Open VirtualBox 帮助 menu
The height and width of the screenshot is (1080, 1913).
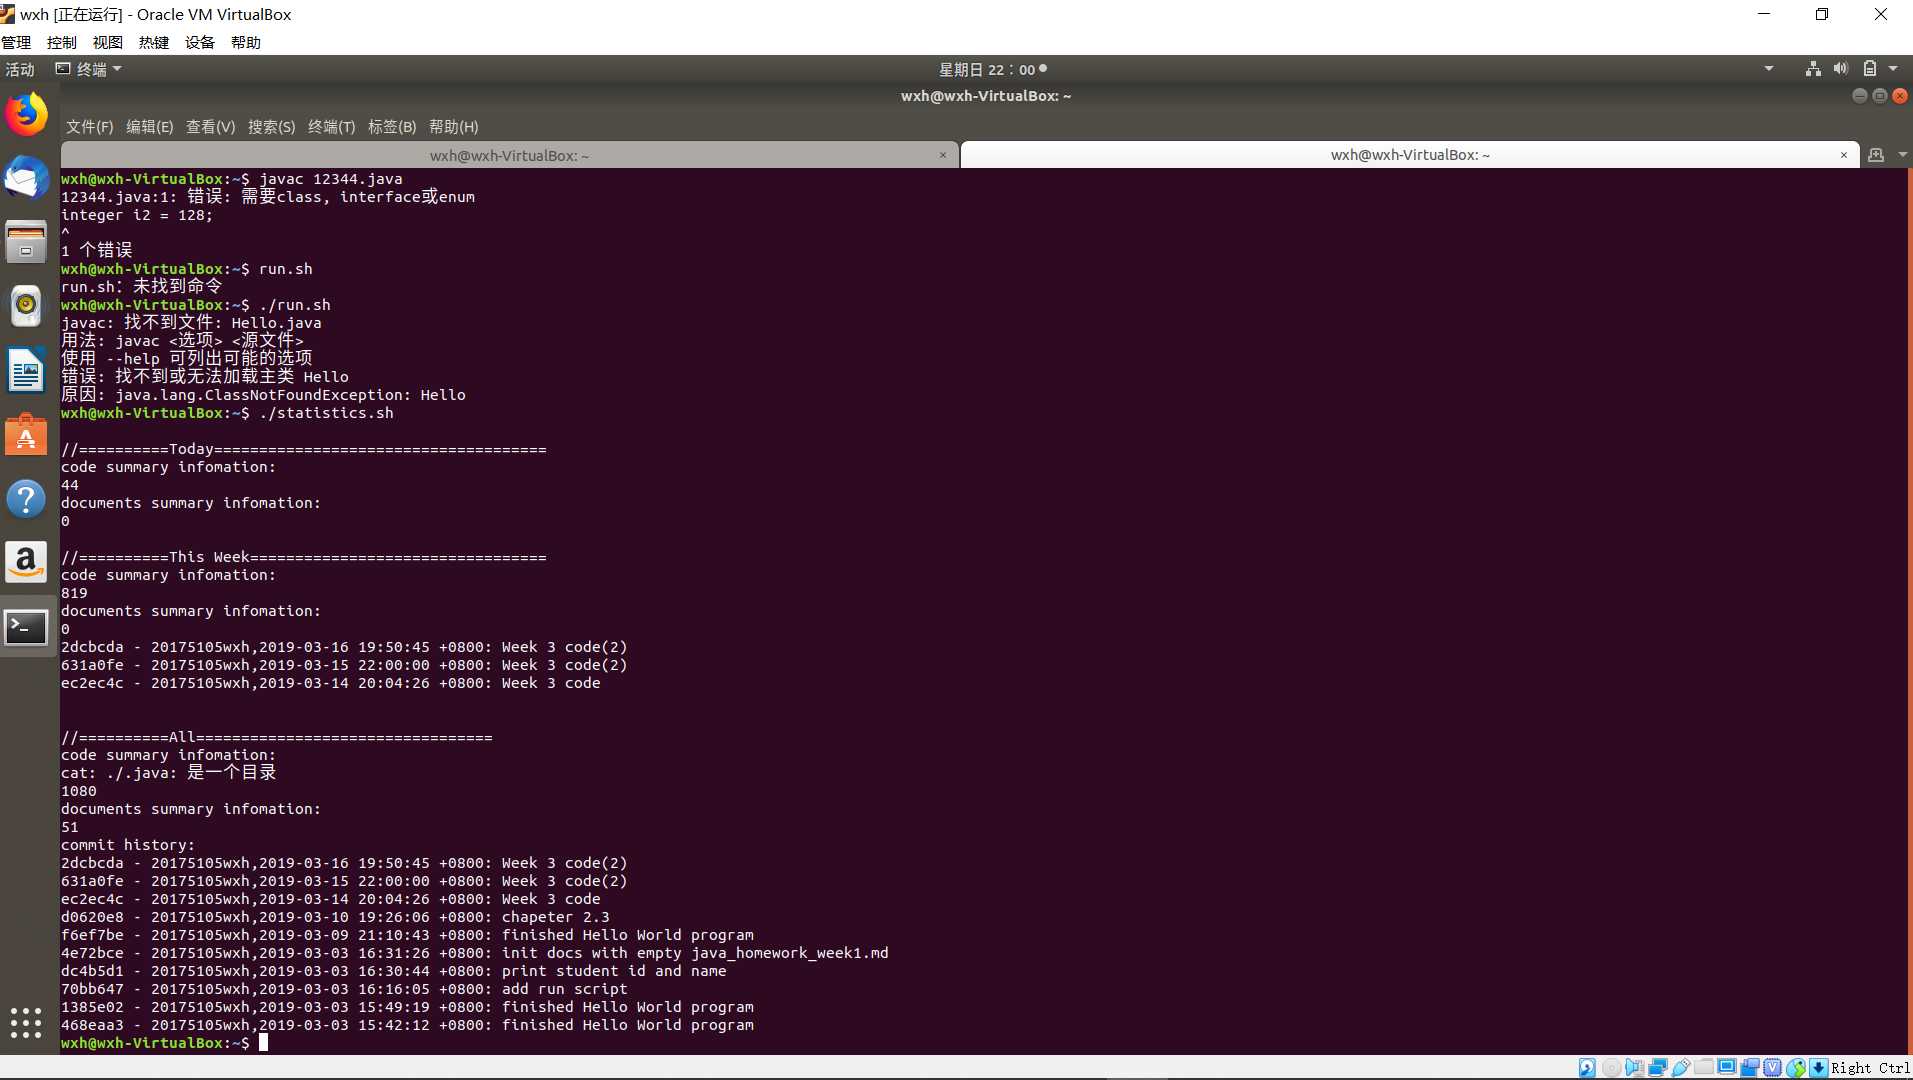[246, 42]
